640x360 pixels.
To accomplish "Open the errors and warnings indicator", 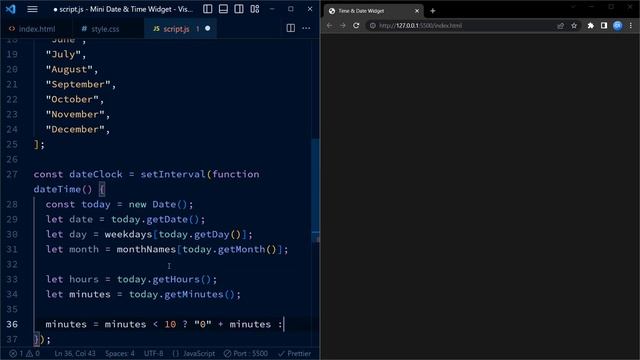I will pyautogui.click(x=24, y=353).
